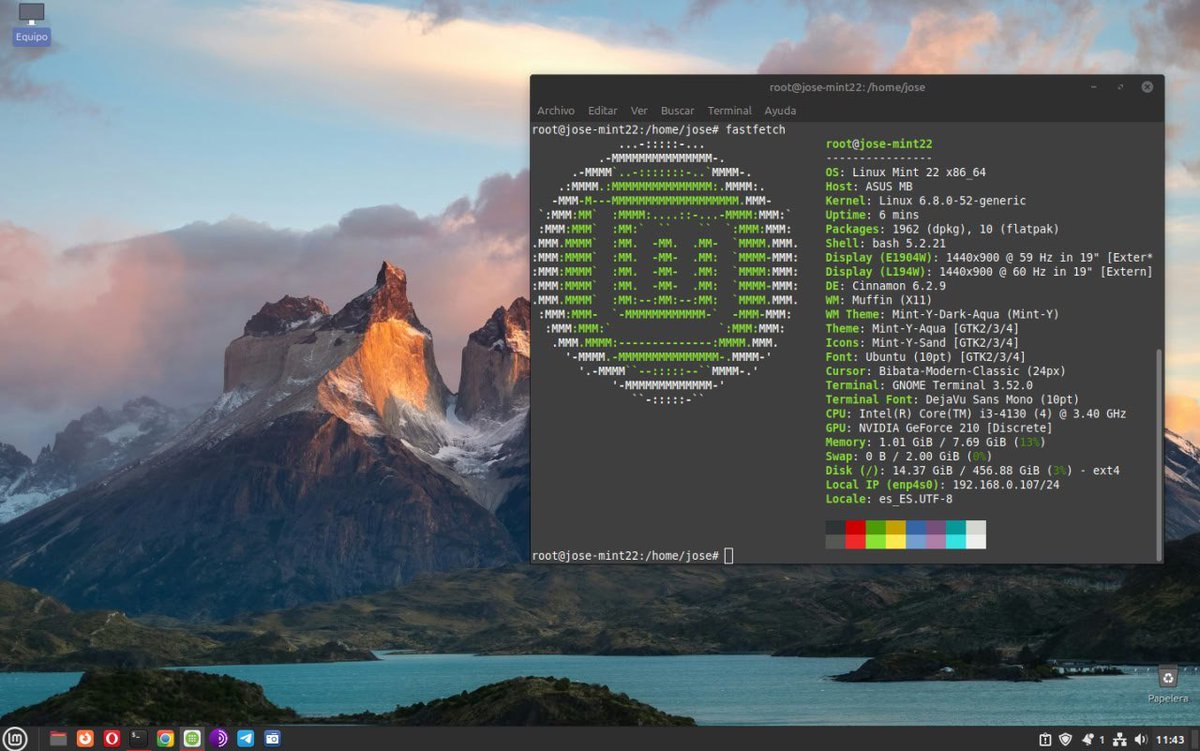Open the Terminal menu in the menu bar

[x=730, y=111]
